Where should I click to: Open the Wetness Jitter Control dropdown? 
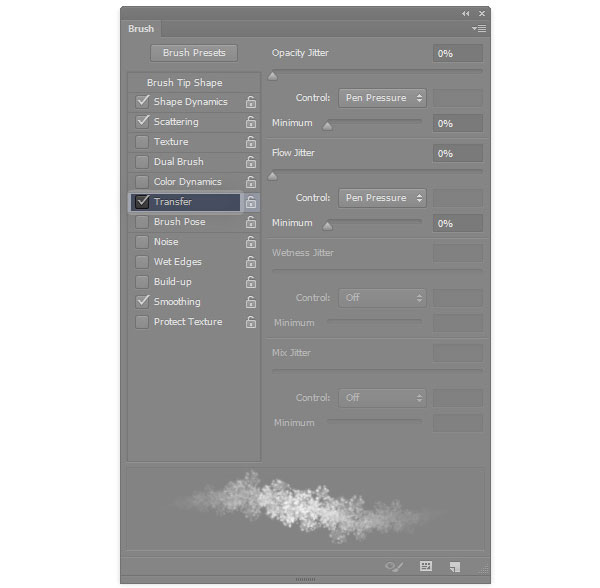(x=382, y=298)
